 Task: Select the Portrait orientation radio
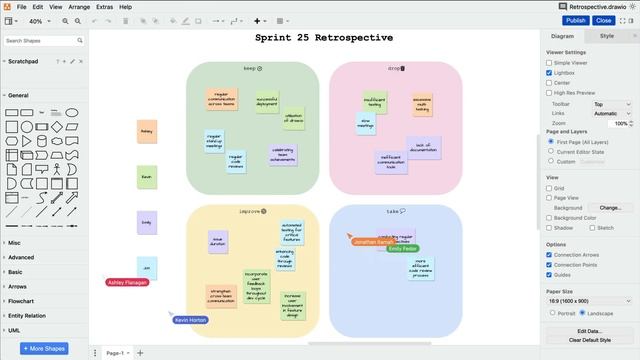tap(553, 313)
